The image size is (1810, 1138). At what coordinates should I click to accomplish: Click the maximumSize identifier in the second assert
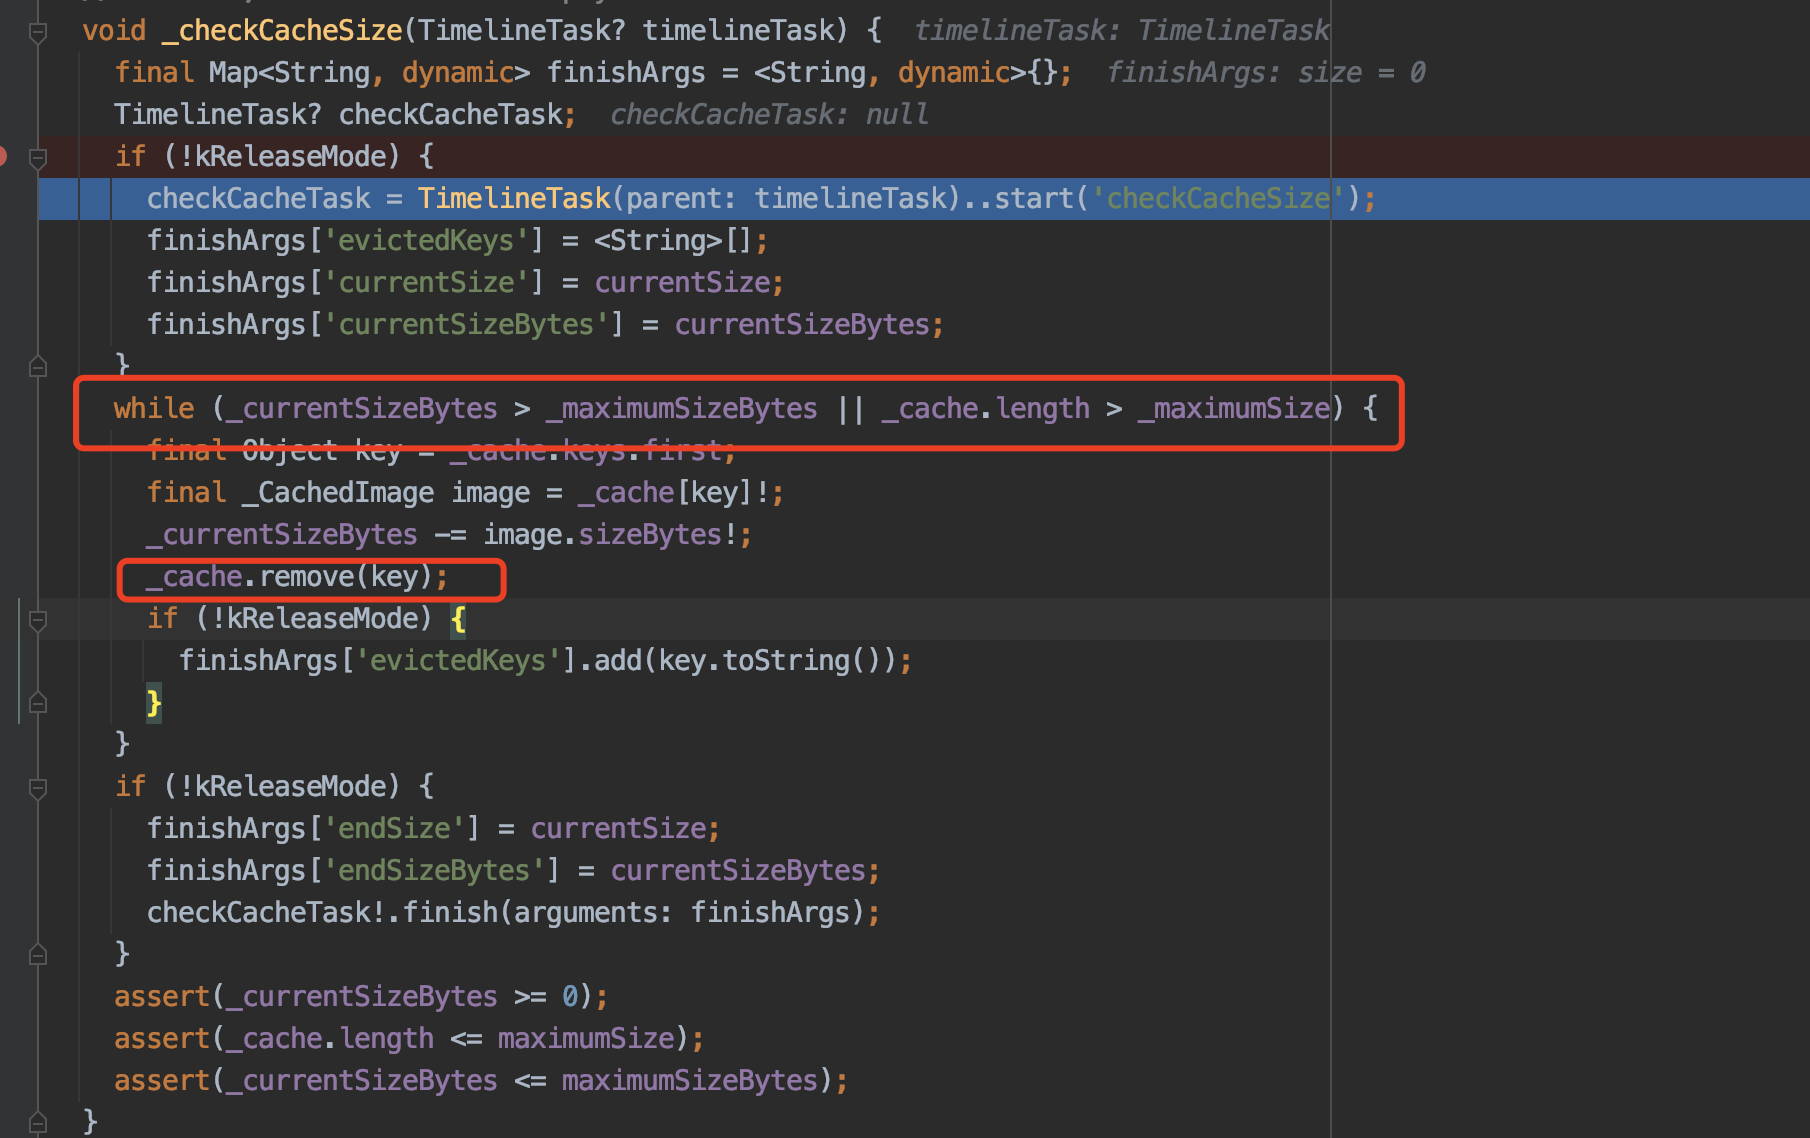(x=586, y=1037)
